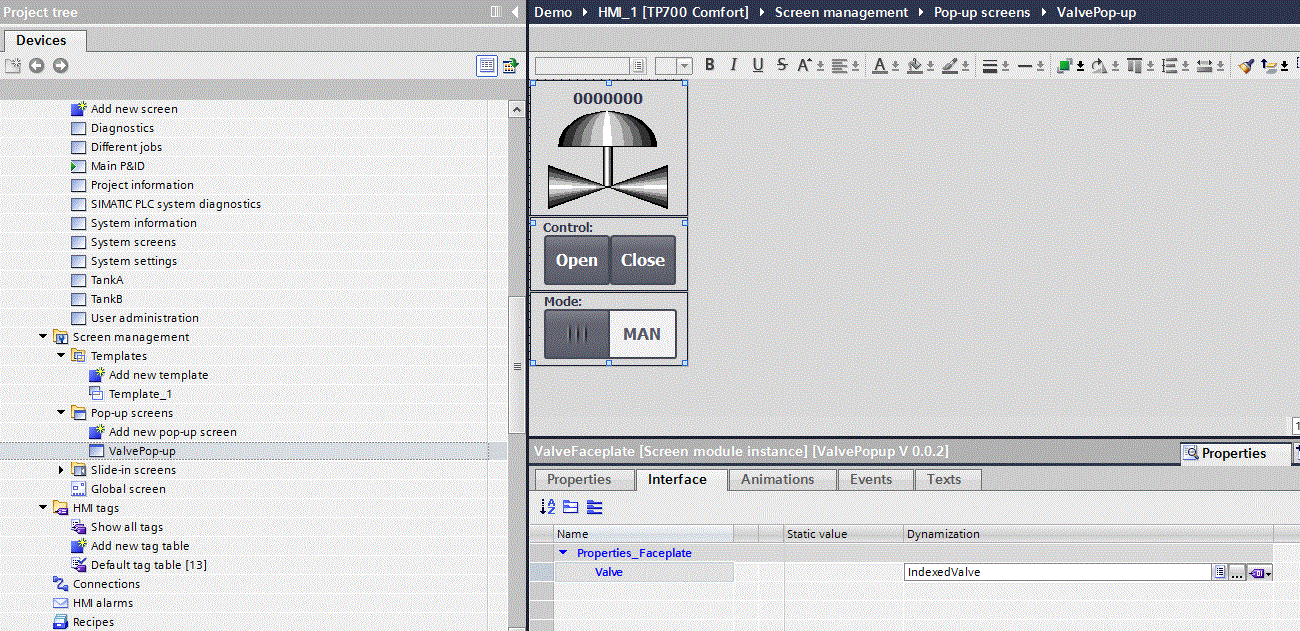The width and height of the screenshot is (1300, 631).
Task: Collapse the Screen management tree node
Action: click(x=42, y=337)
